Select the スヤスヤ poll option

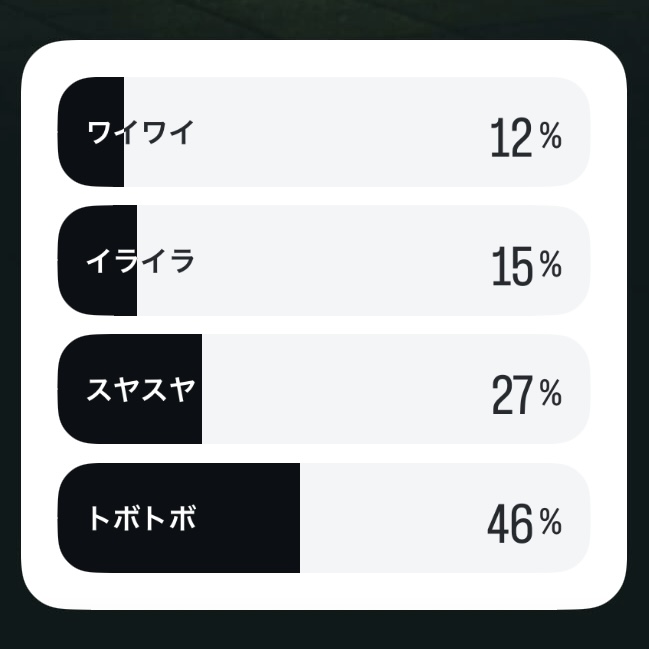point(324,389)
